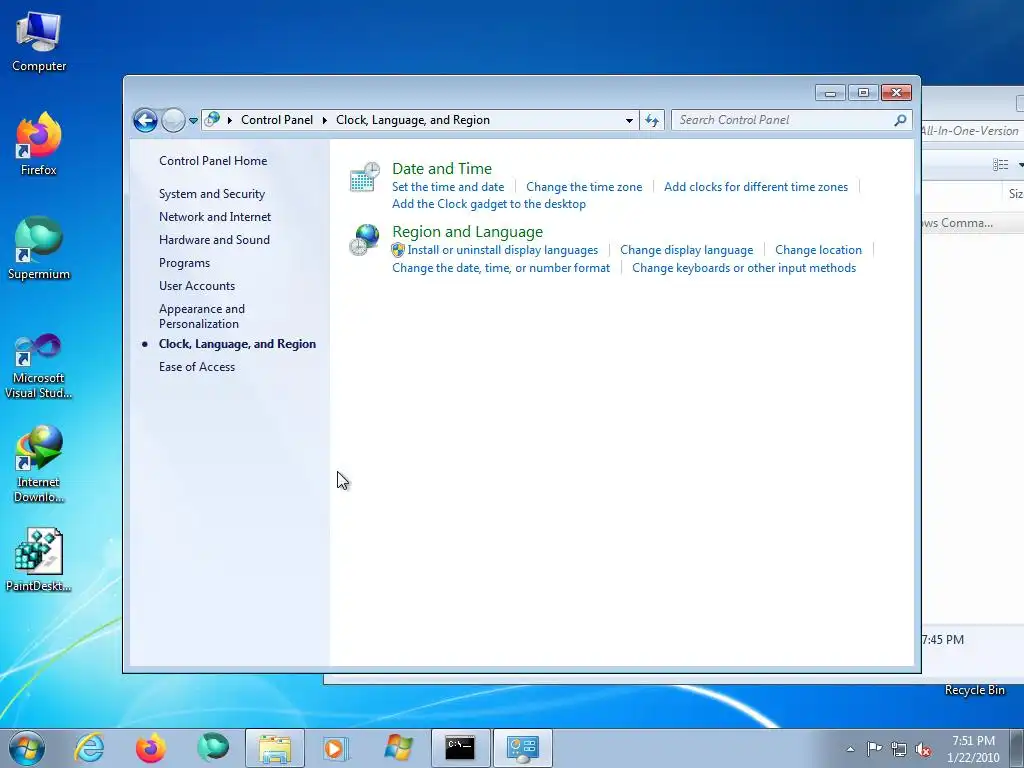Open Windows Media Player from the taskbar
This screenshot has width=1024, height=768.
coord(336,748)
